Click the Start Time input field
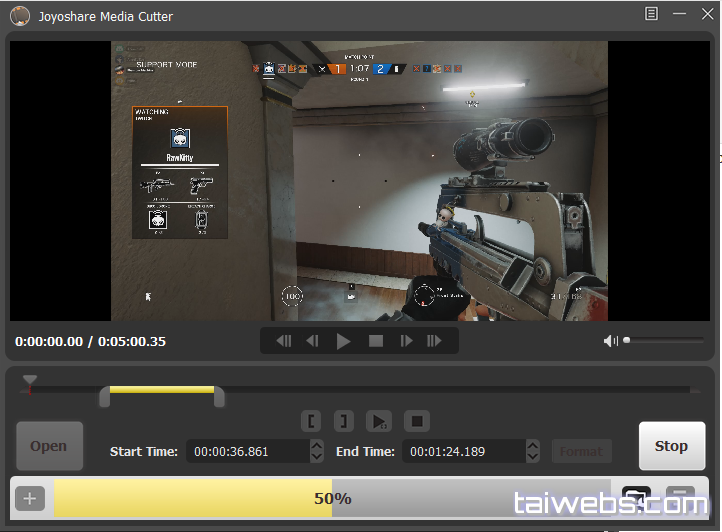Screen dimensions: 722x532 coord(246,451)
